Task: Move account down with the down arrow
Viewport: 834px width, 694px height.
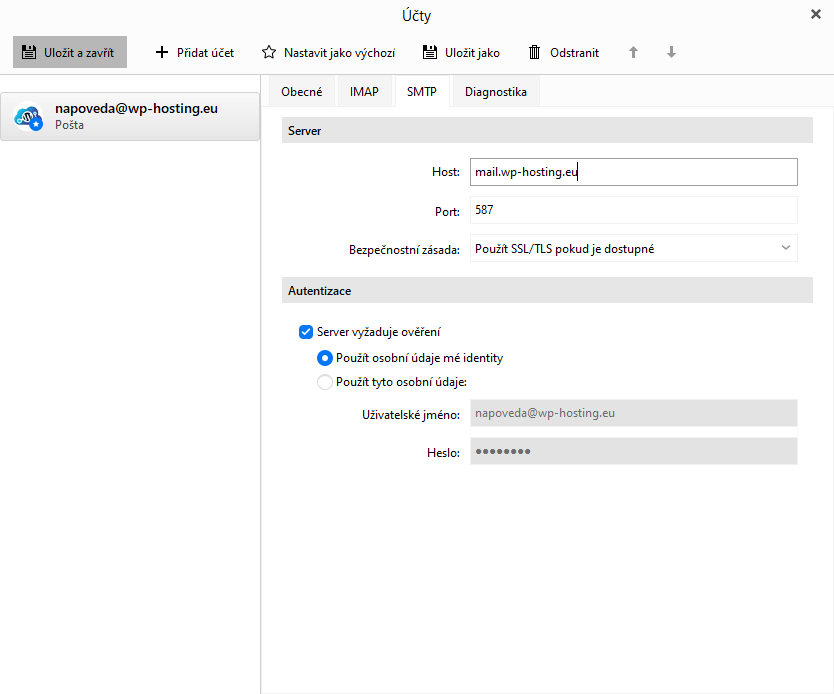Action: [x=671, y=52]
